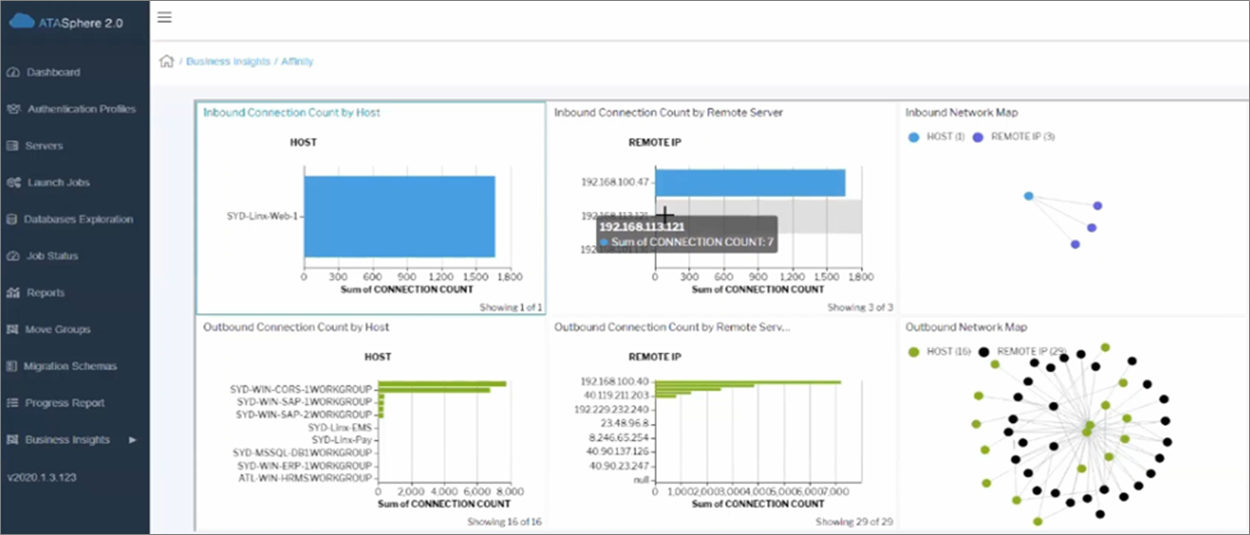
Task: Select Move Groups menu item
Action: pos(58,329)
